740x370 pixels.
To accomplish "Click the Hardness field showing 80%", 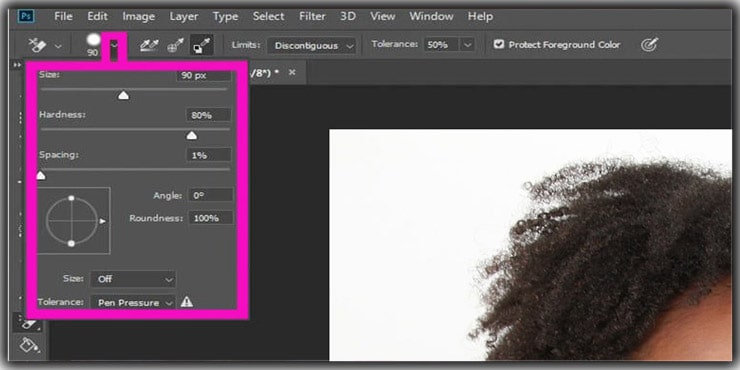I will tap(209, 115).
